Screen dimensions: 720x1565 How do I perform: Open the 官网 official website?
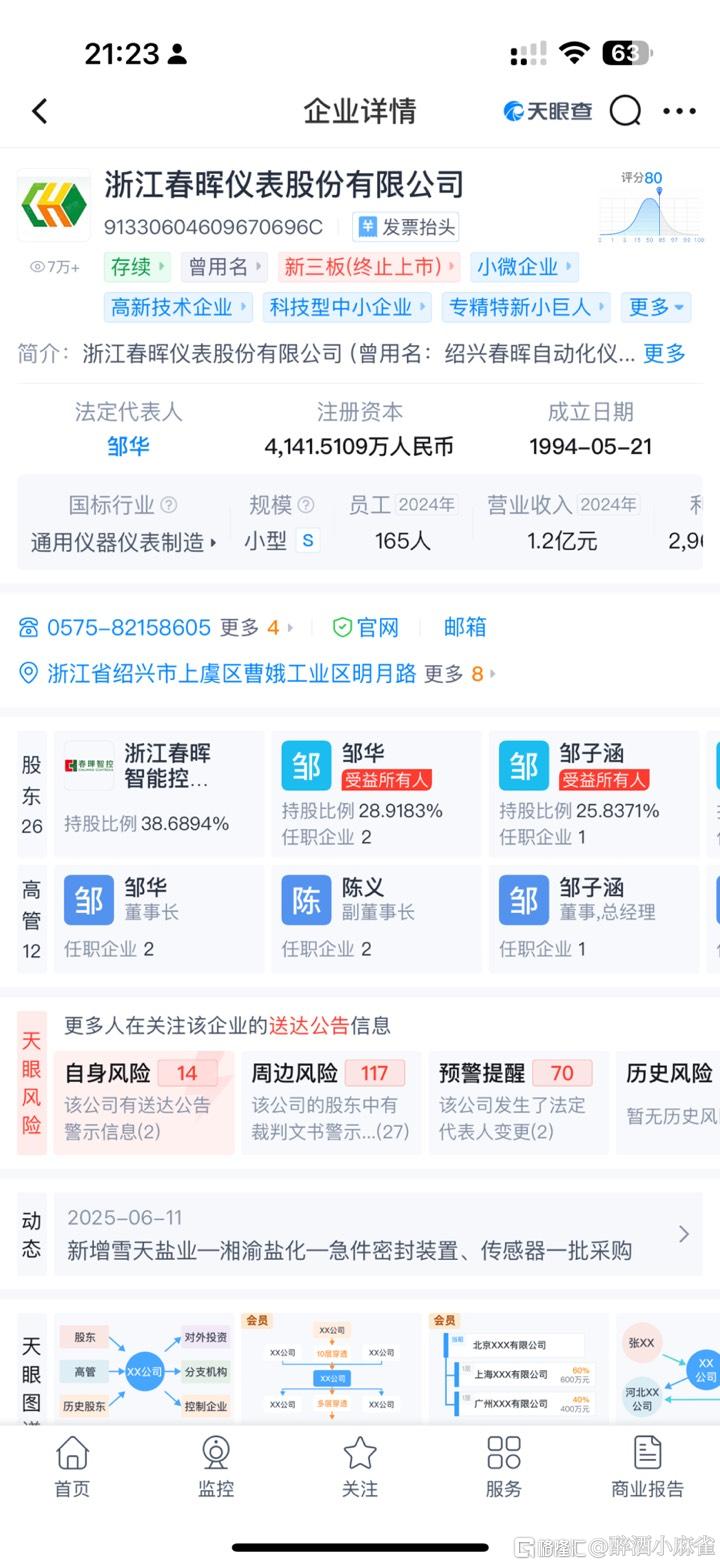(366, 627)
